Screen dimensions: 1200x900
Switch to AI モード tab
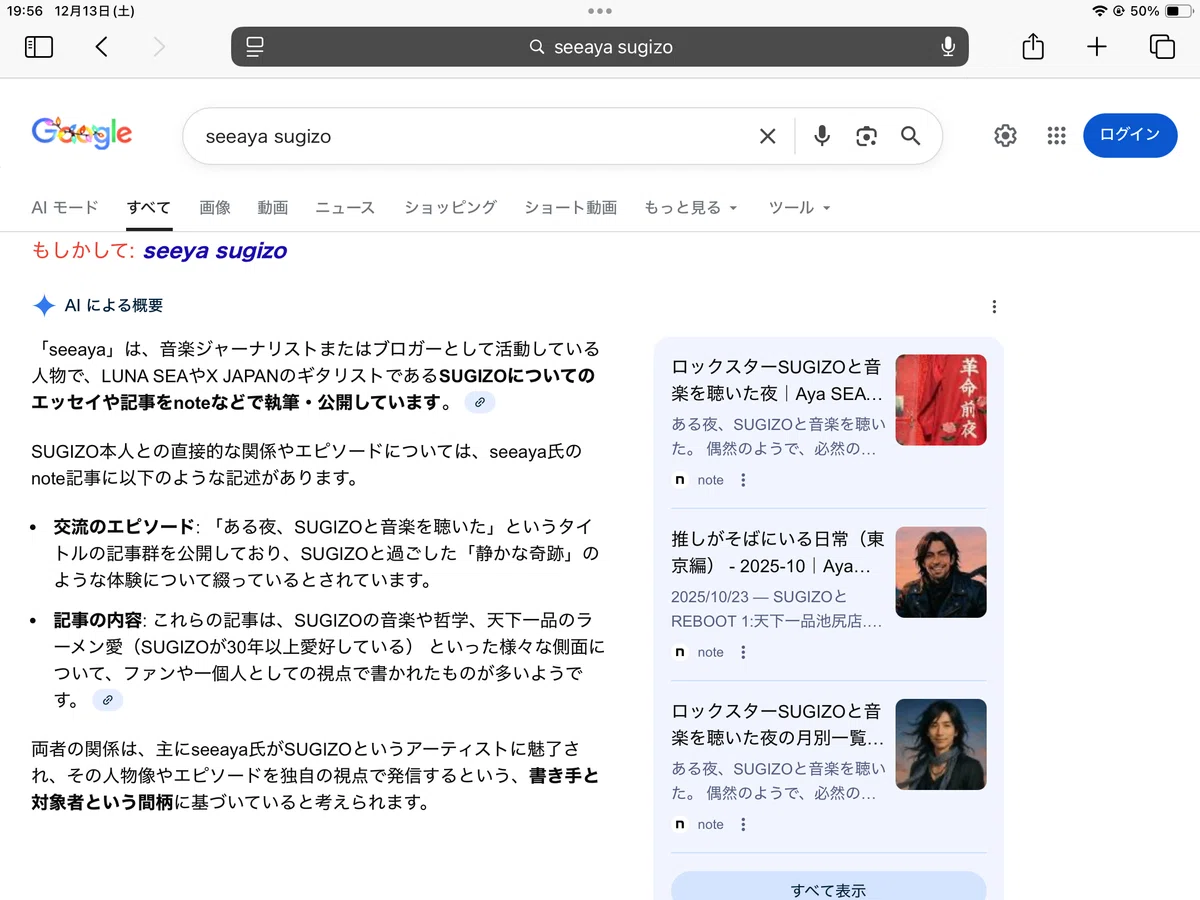pyautogui.click(x=65, y=207)
